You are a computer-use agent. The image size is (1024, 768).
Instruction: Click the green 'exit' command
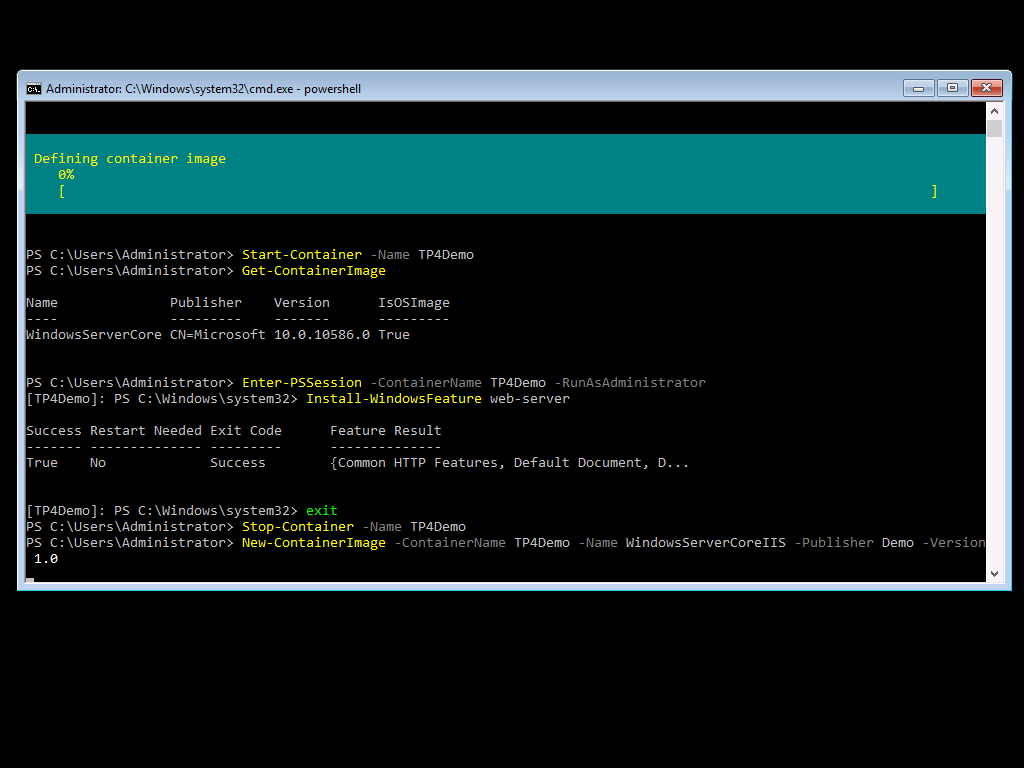322,511
